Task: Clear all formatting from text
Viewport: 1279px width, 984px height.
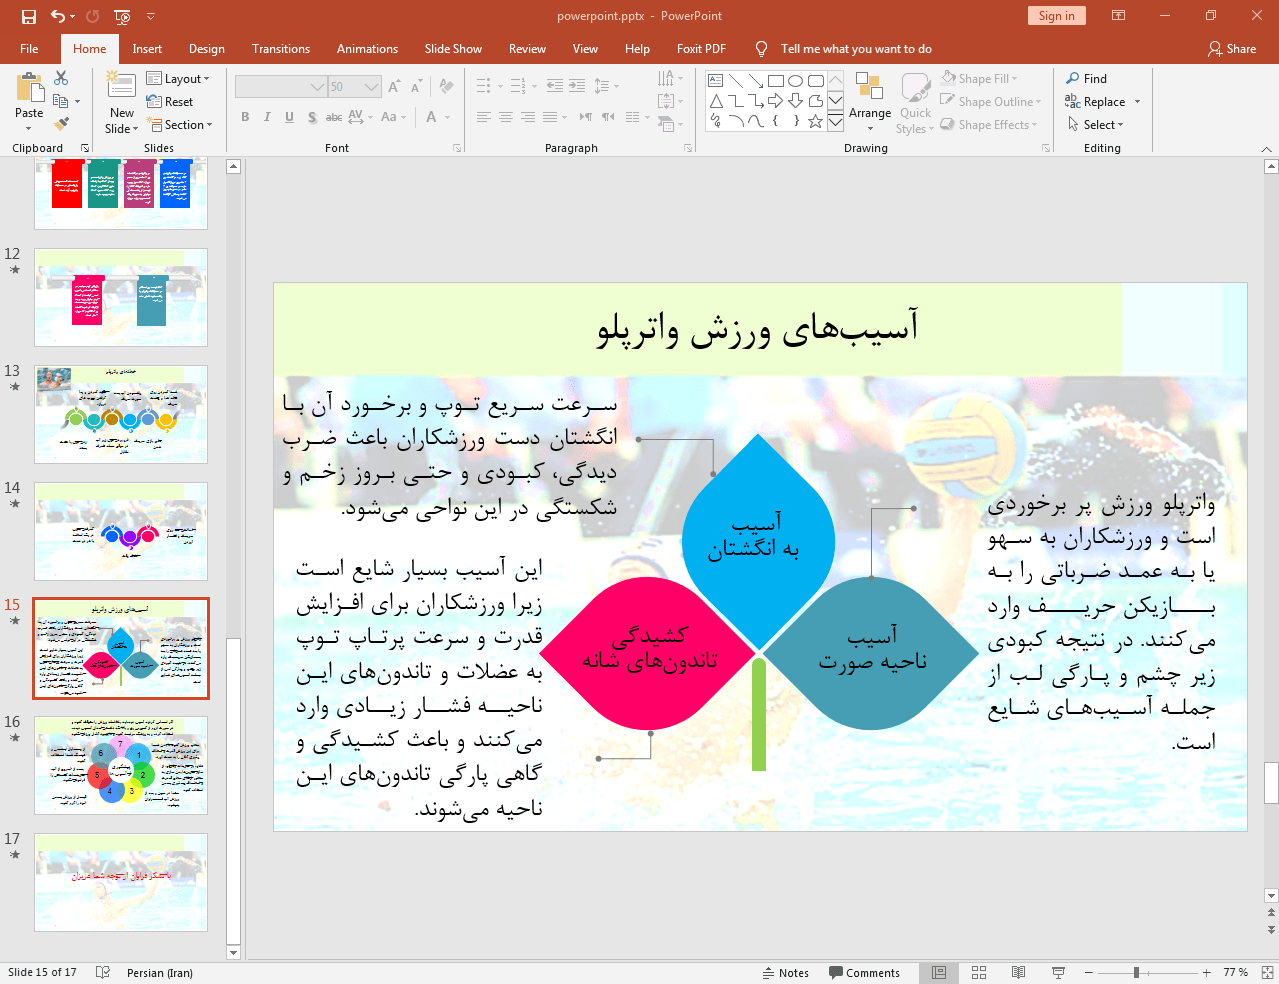Action: 446,87
